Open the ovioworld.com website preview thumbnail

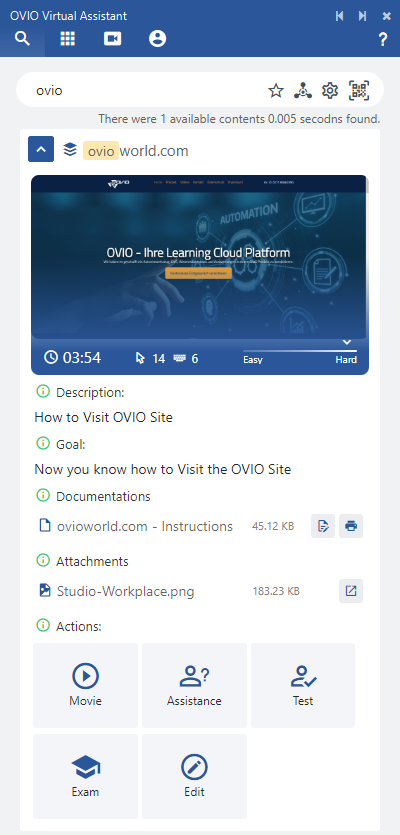point(199,256)
